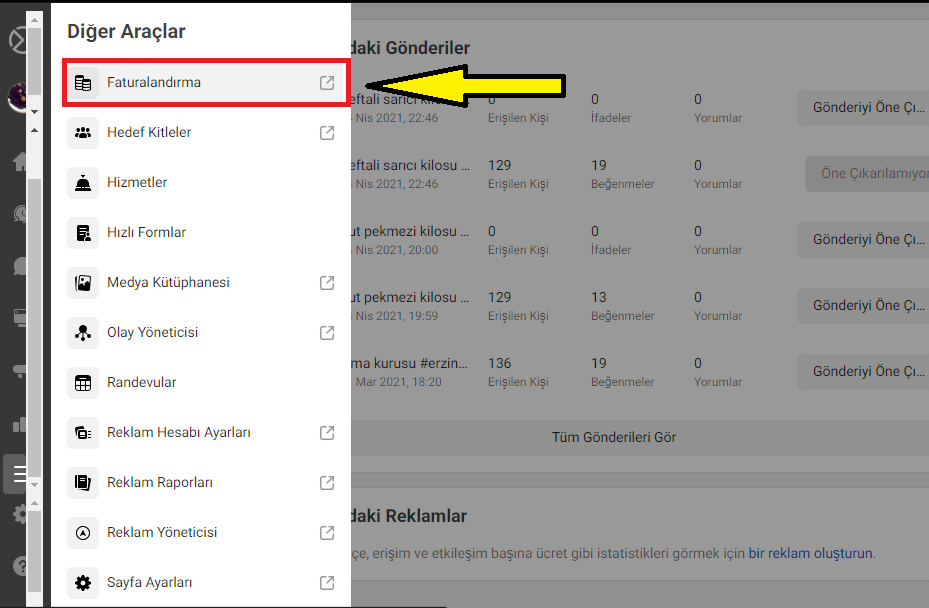
Task: Click the Randevular calendar grid icon
Action: (83, 383)
